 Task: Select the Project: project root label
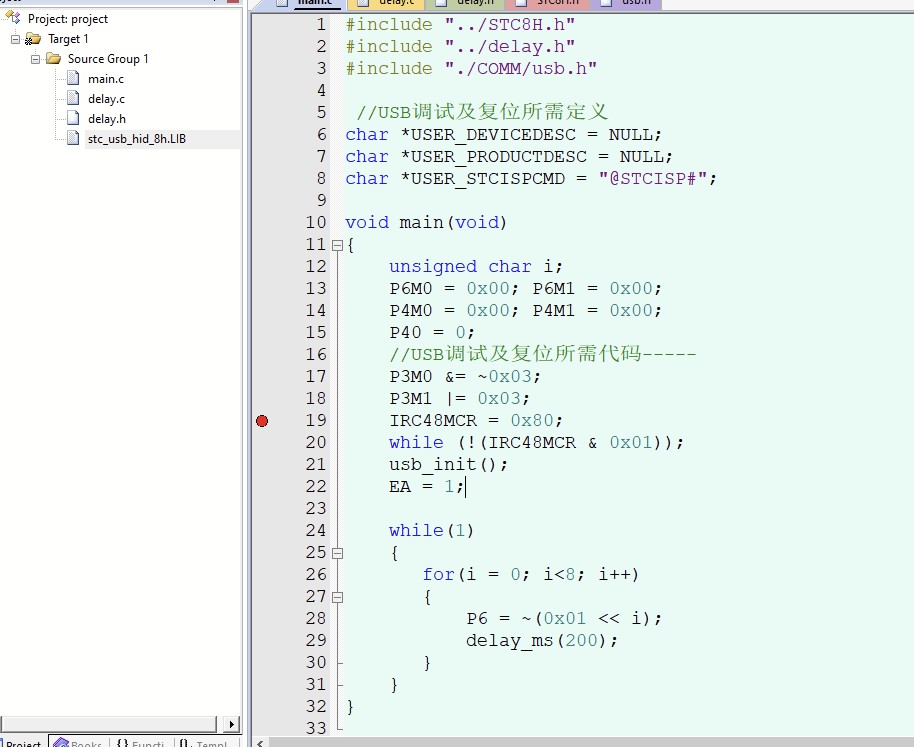[68, 19]
